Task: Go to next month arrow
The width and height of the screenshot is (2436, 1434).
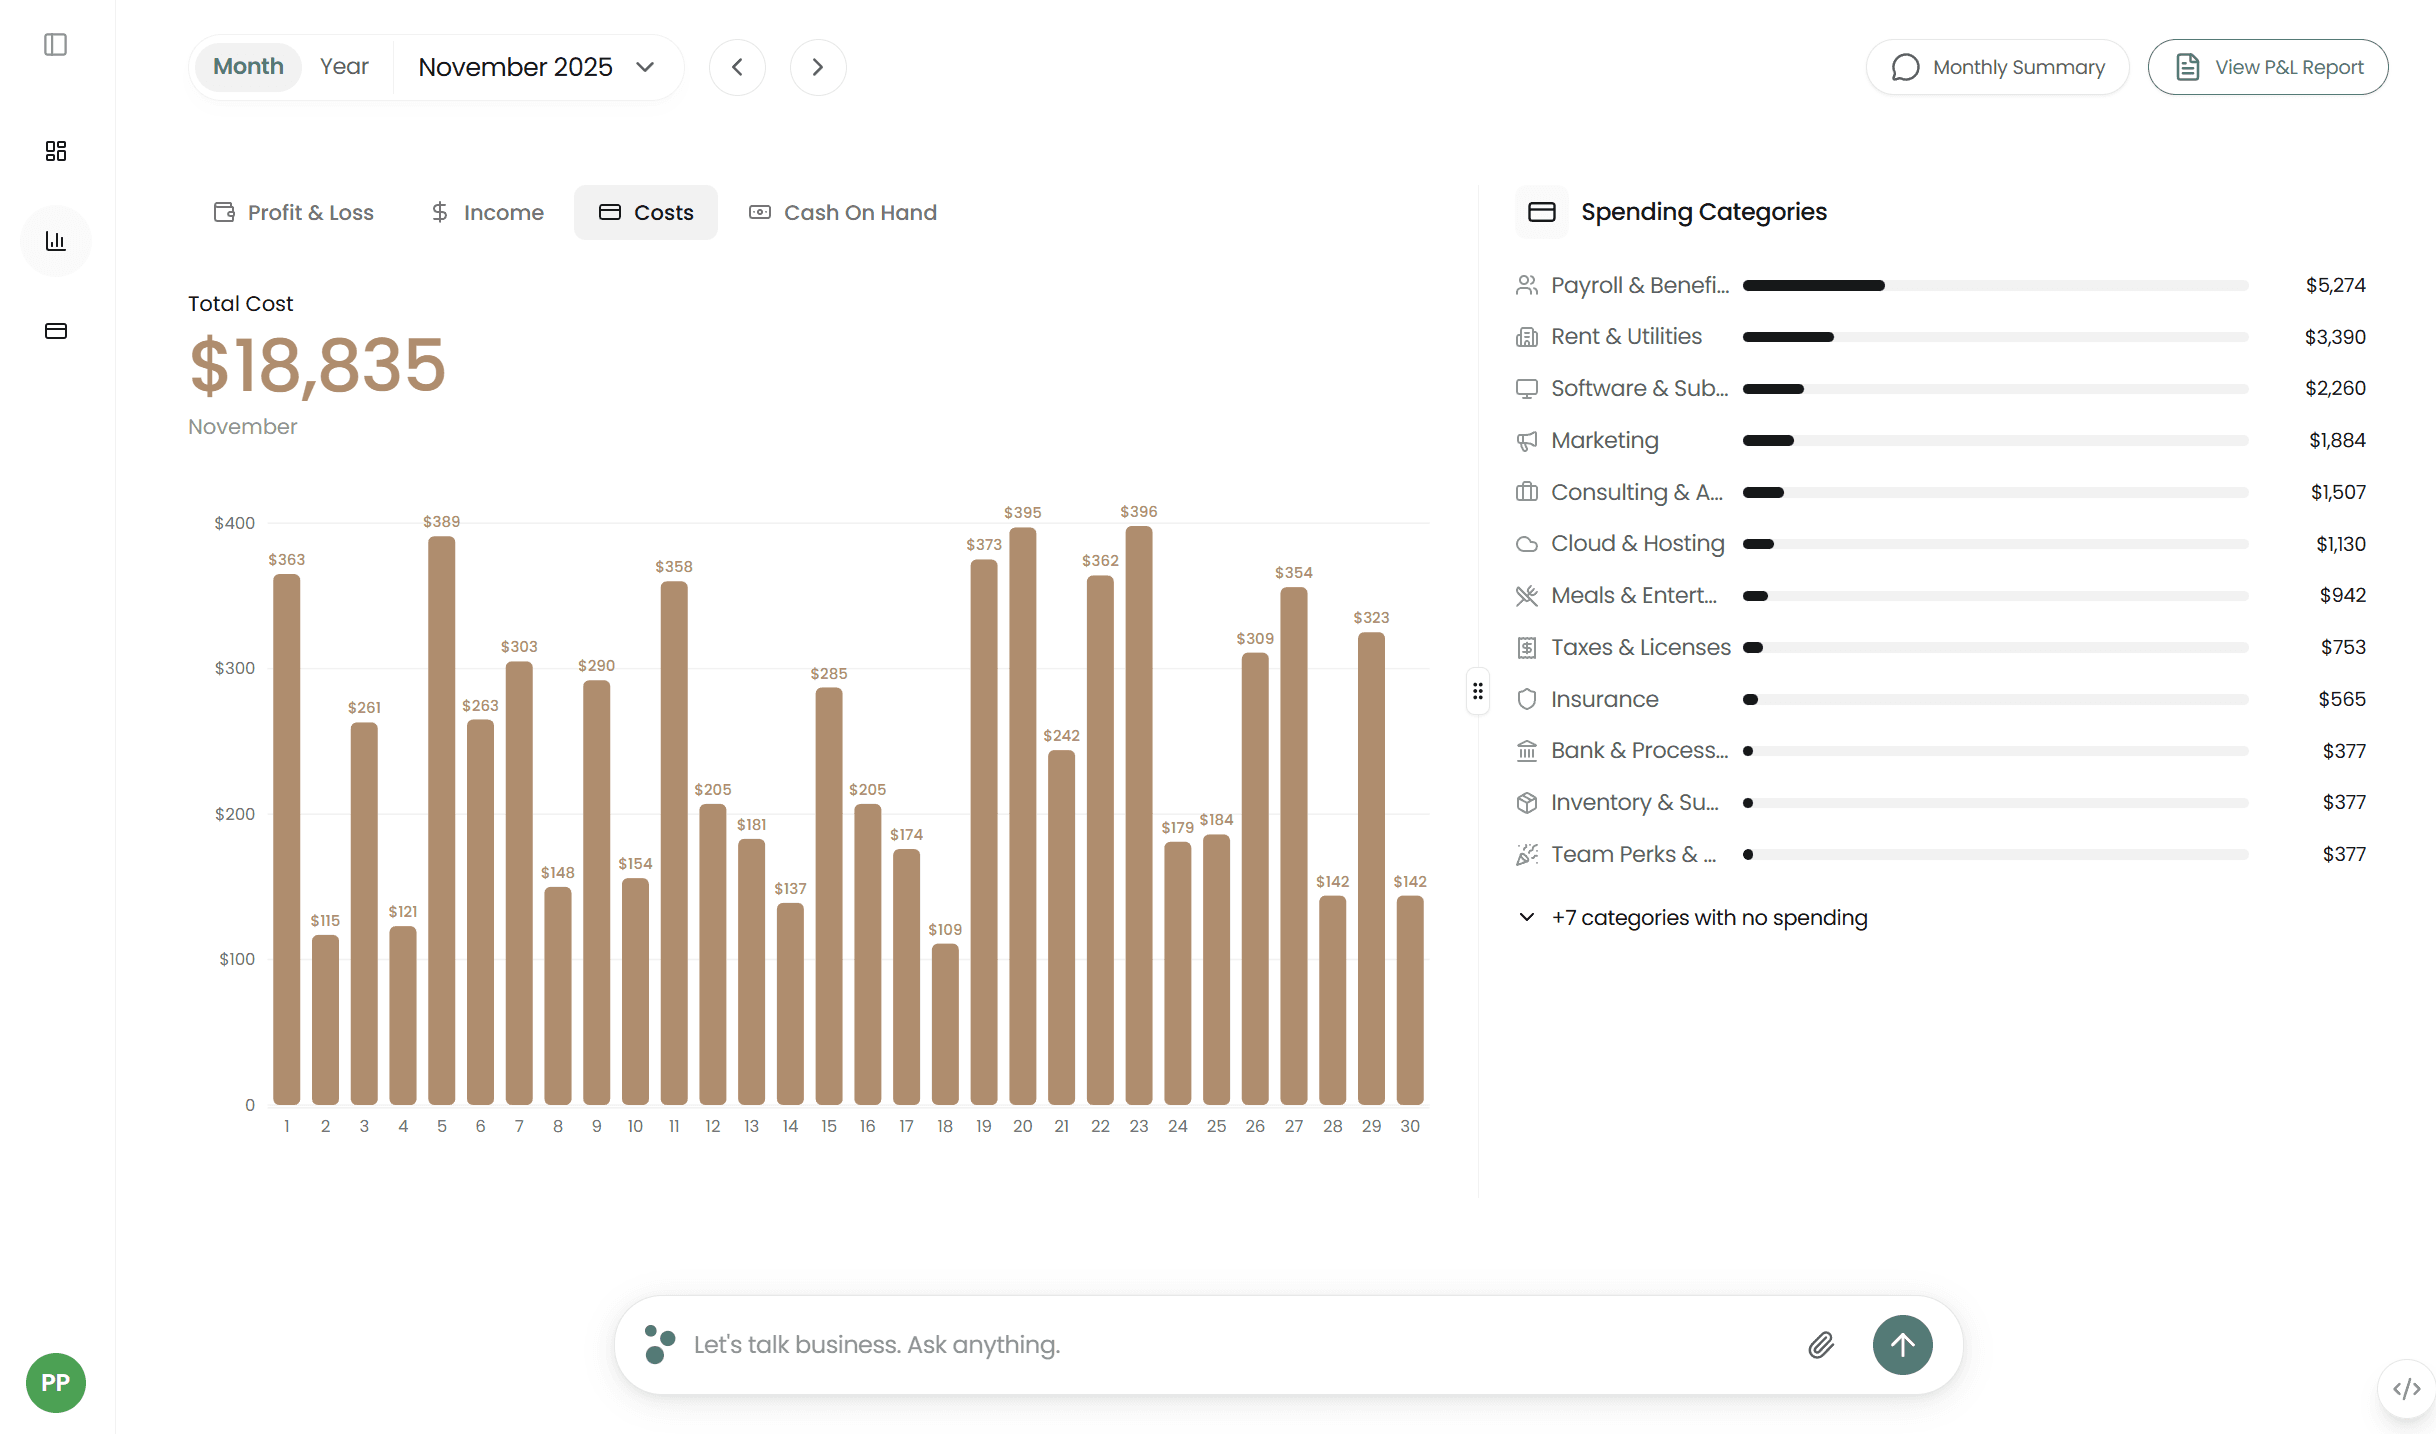Action: pos(818,67)
